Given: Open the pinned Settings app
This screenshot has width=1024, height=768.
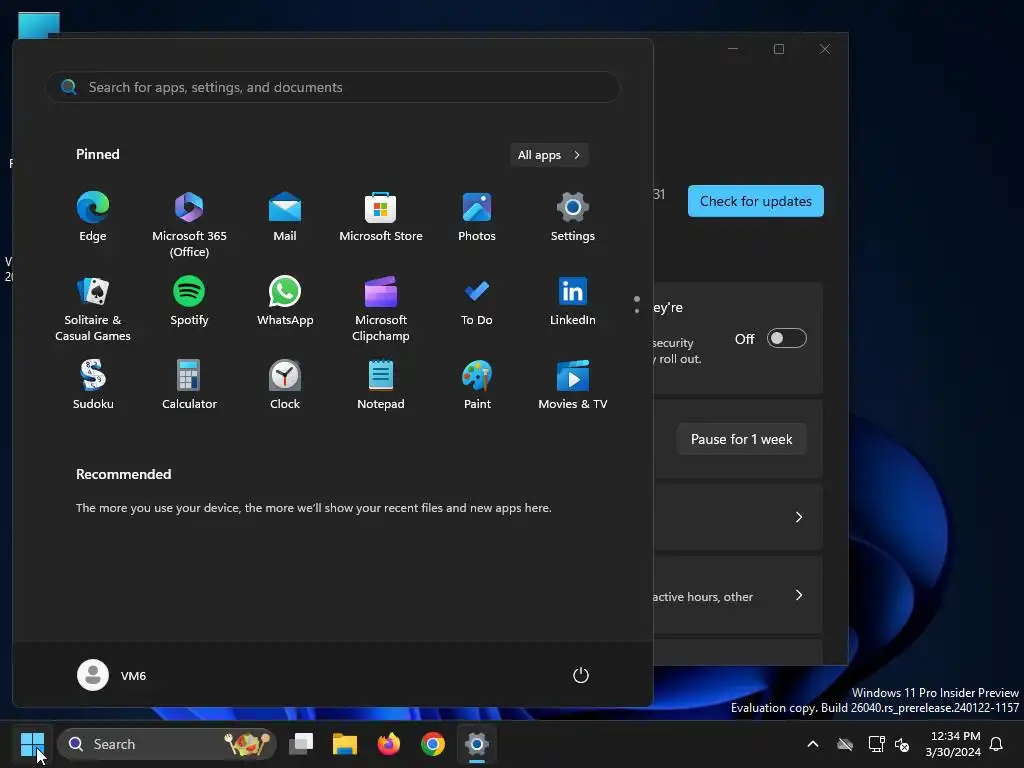Looking at the screenshot, I should pyautogui.click(x=573, y=218).
